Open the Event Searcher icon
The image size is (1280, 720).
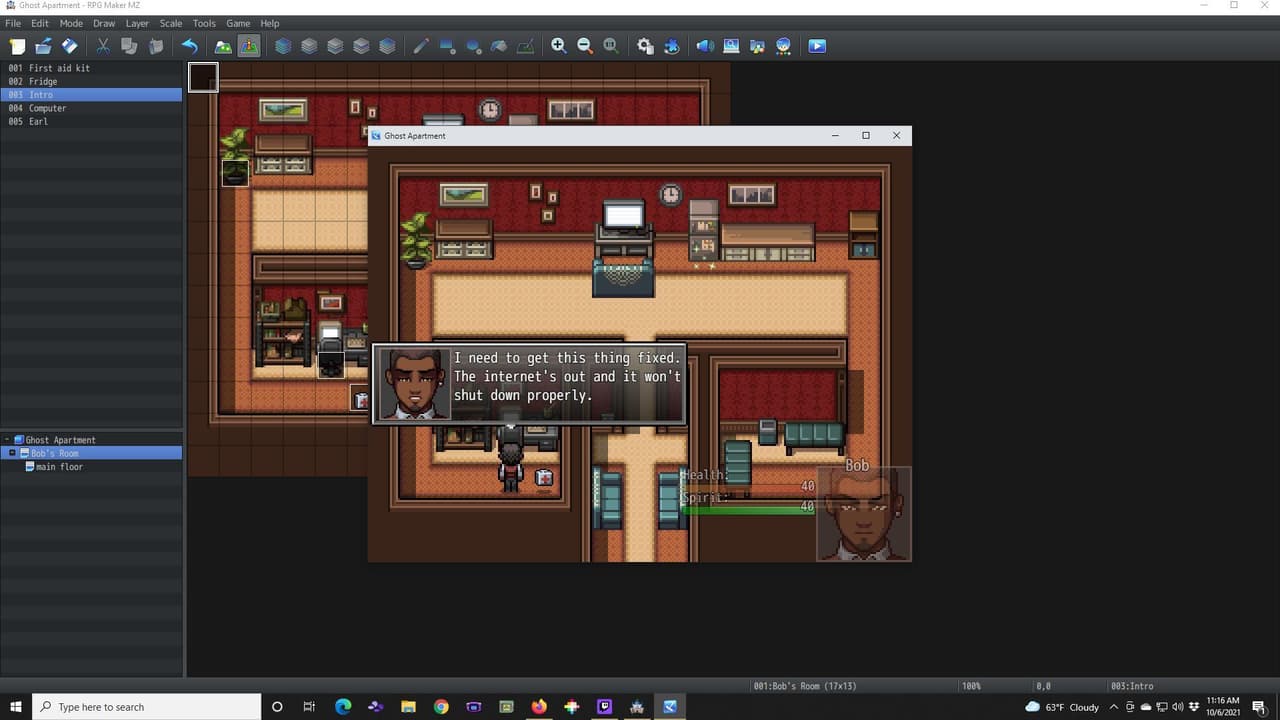731,46
